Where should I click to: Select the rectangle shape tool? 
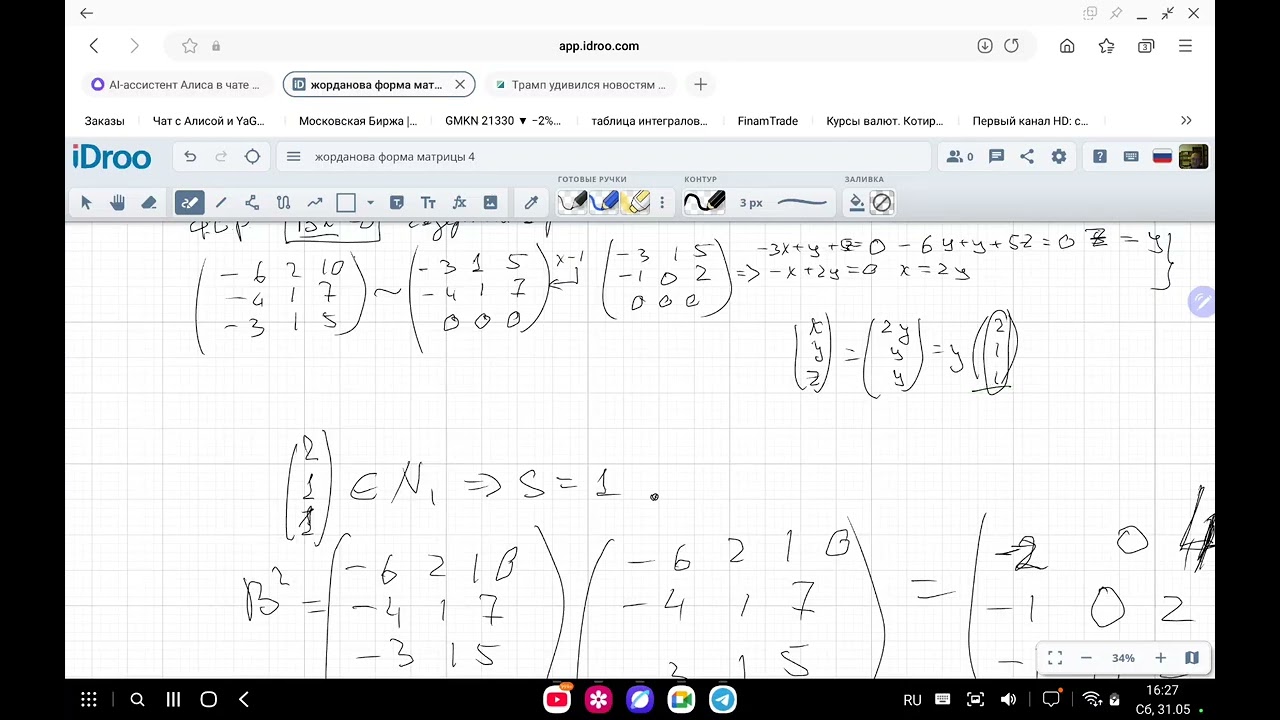(x=346, y=203)
